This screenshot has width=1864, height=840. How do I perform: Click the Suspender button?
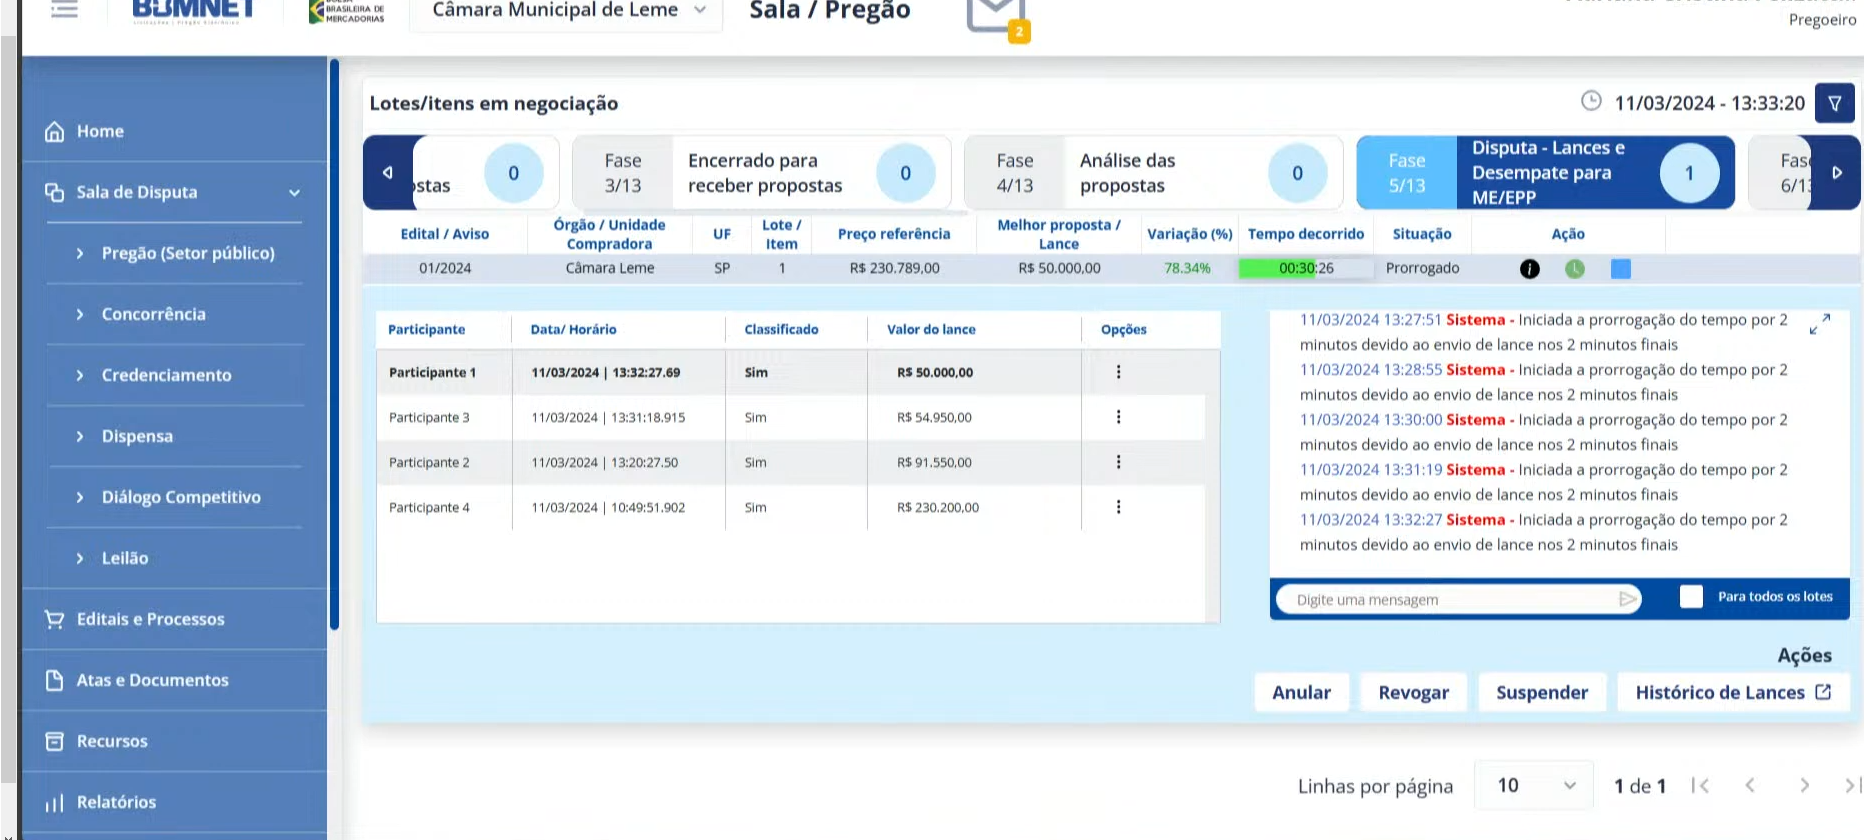click(1541, 692)
